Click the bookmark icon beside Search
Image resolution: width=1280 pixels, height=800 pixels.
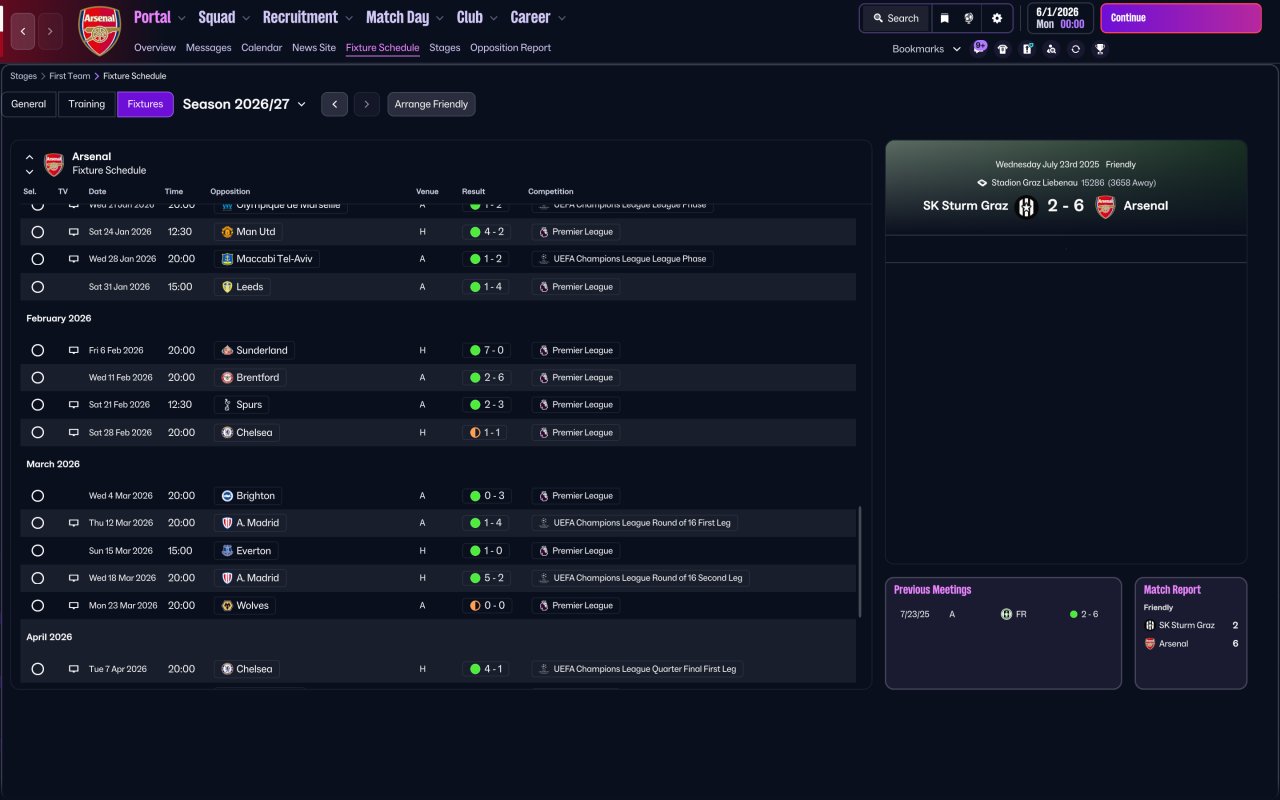[x=944, y=18]
